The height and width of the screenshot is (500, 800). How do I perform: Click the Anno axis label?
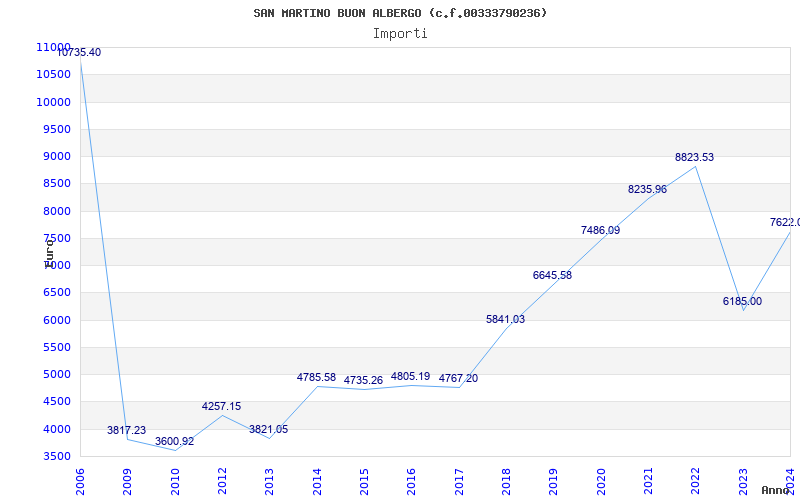(x=778, y=491)
